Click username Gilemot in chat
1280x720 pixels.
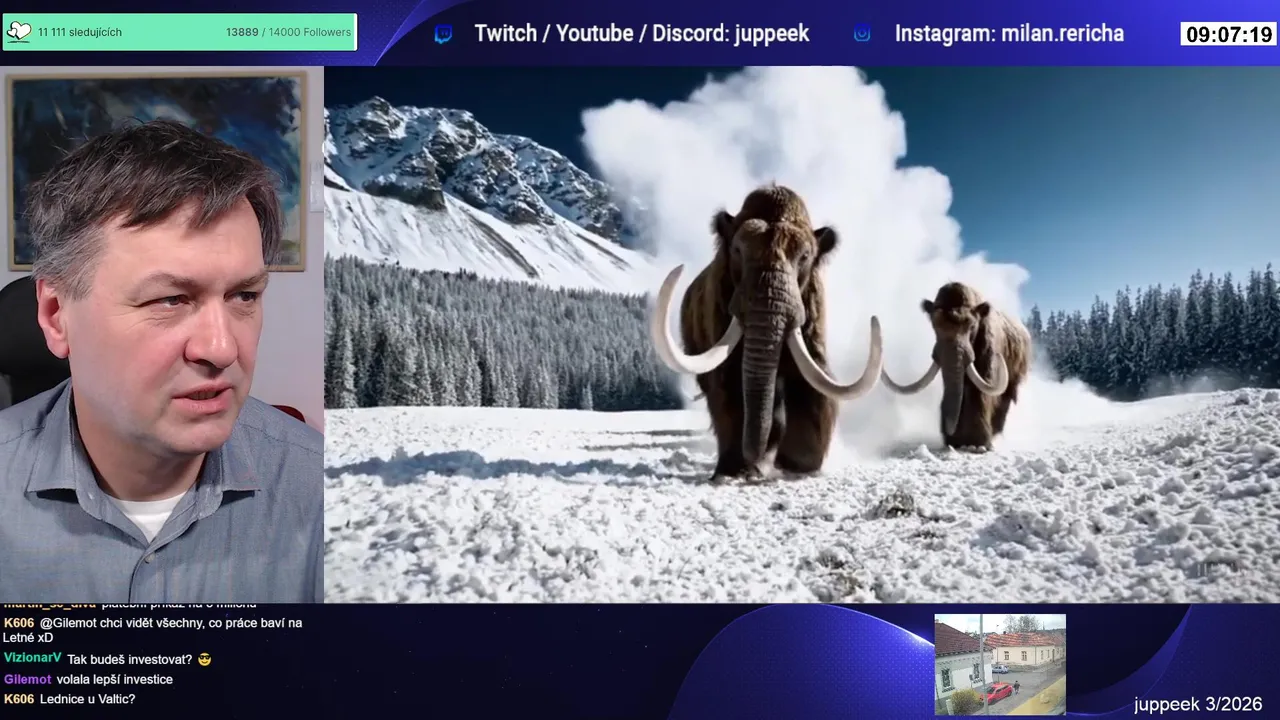point(28,679)
